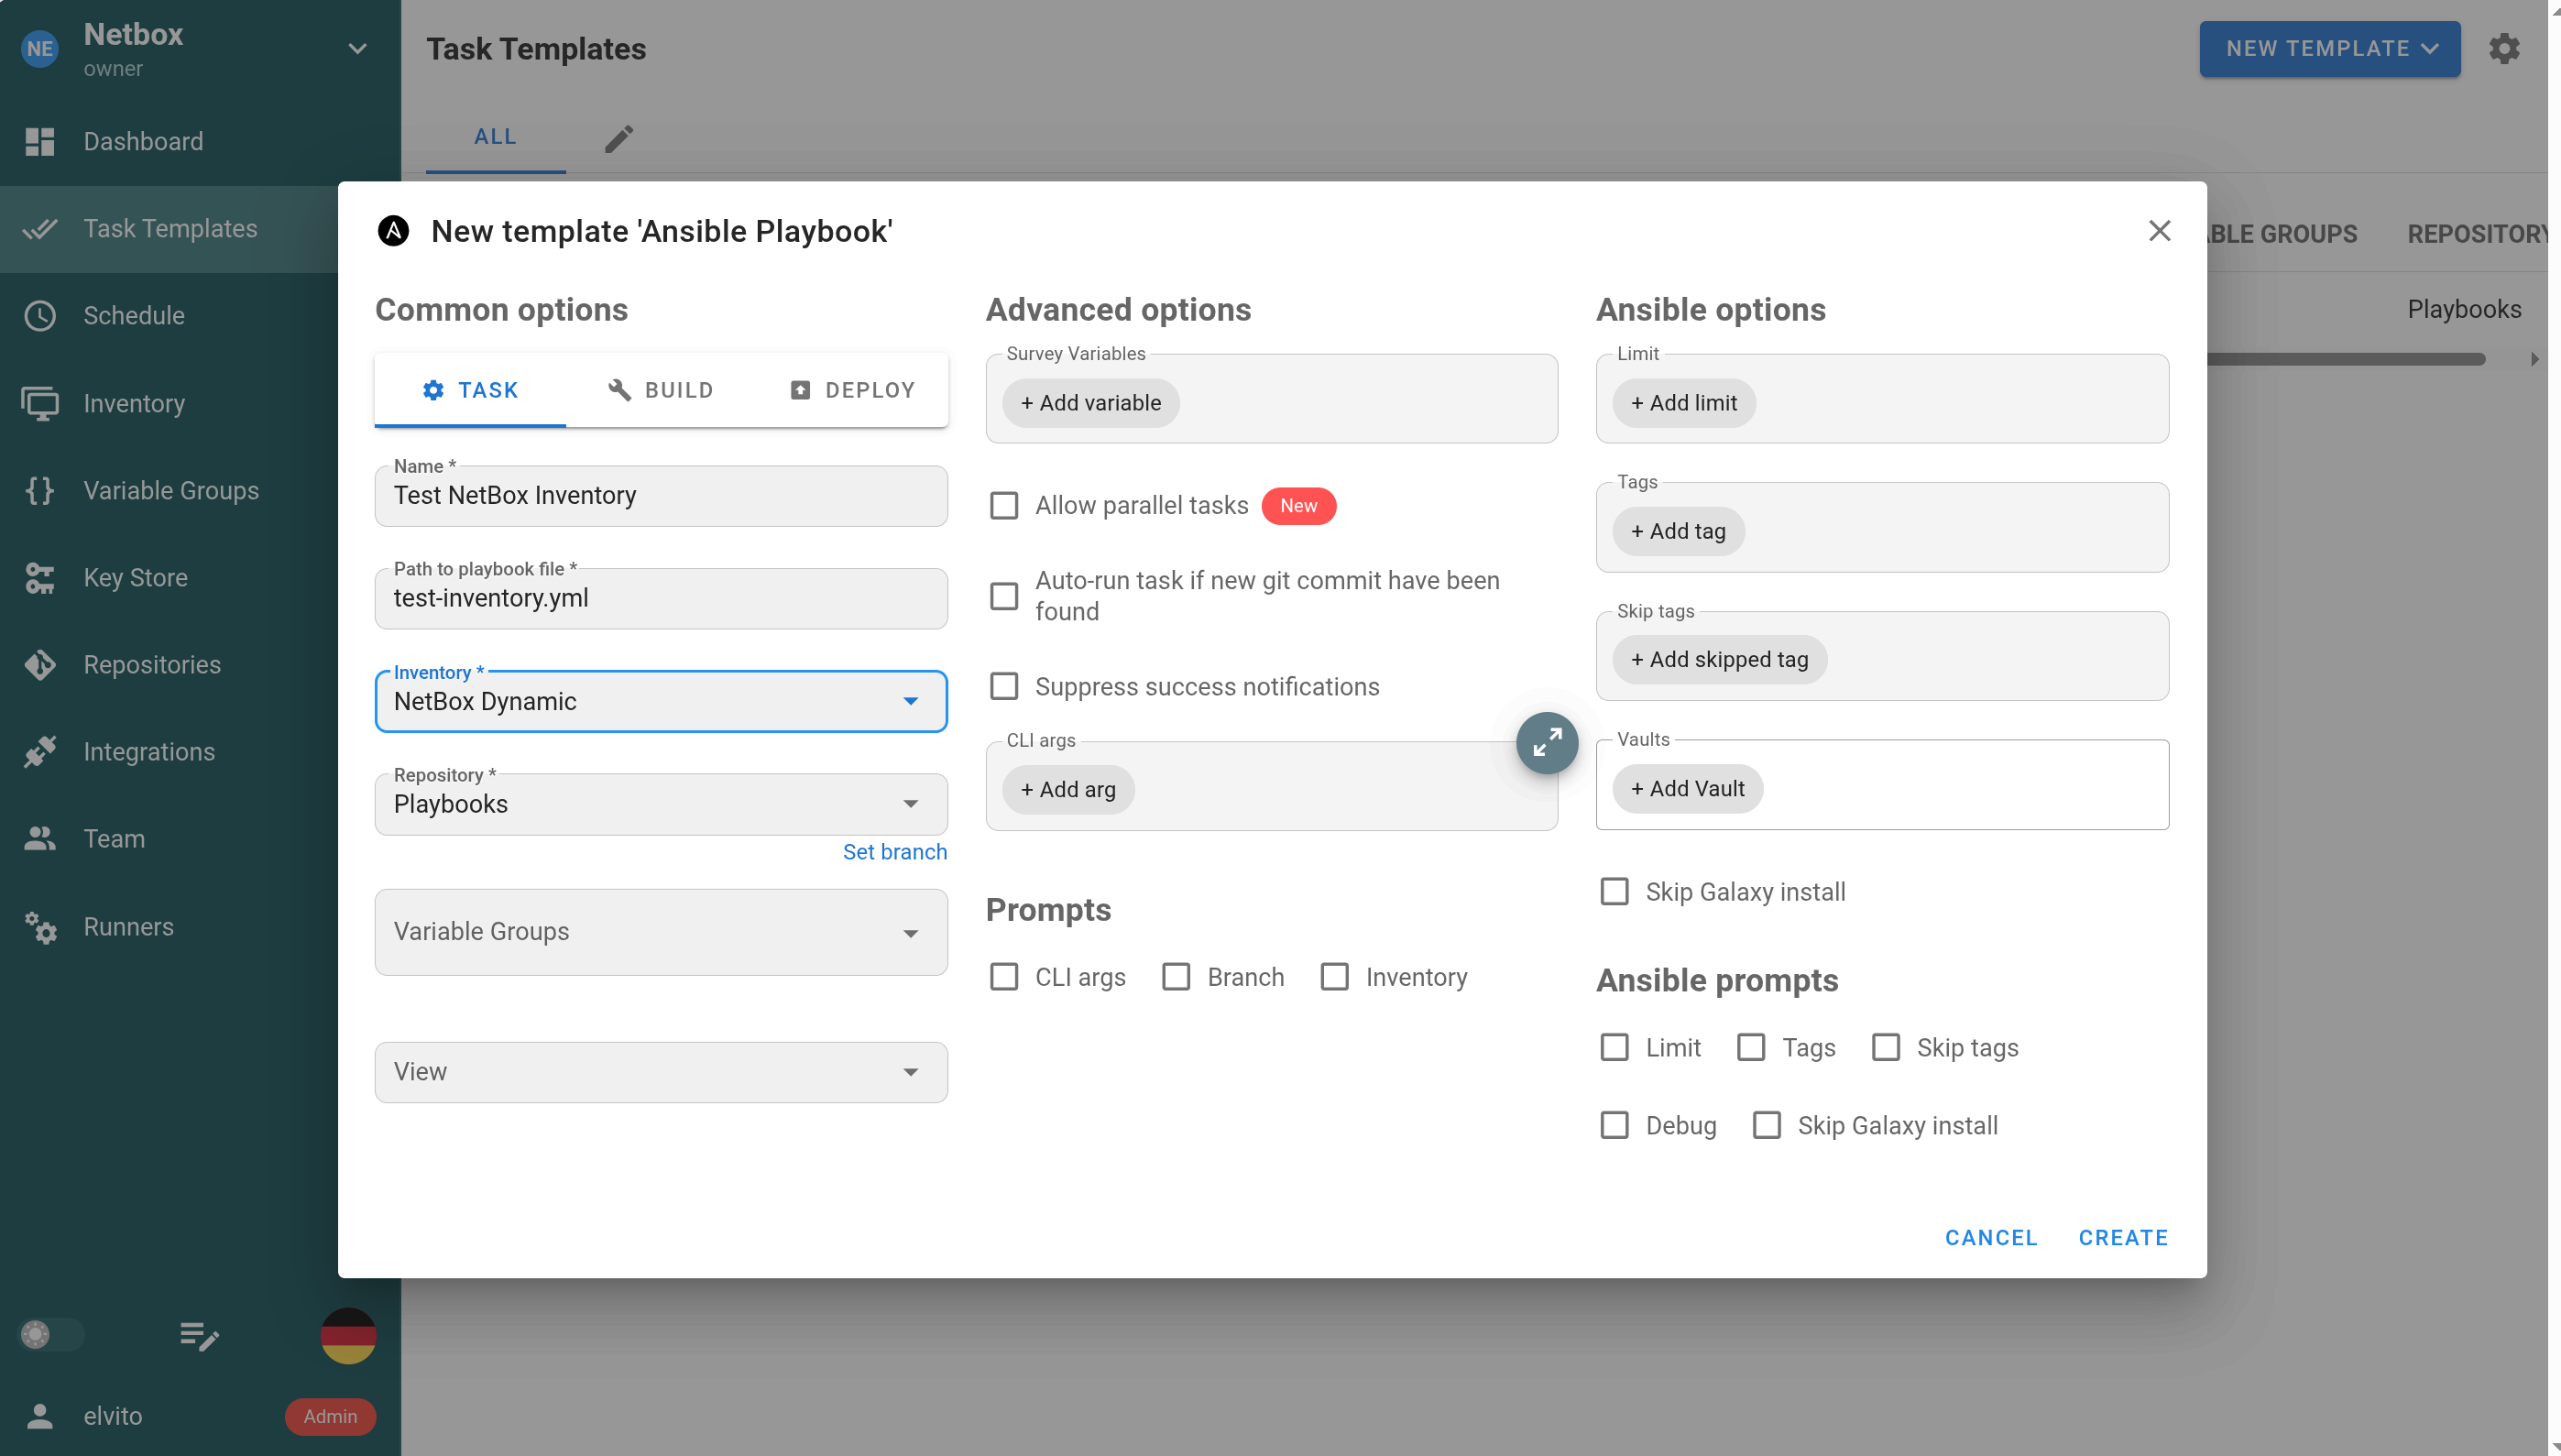This screenshot has width=2561, height=1456.
Task: Click the NE project avatar
Action: pos(40,48)
